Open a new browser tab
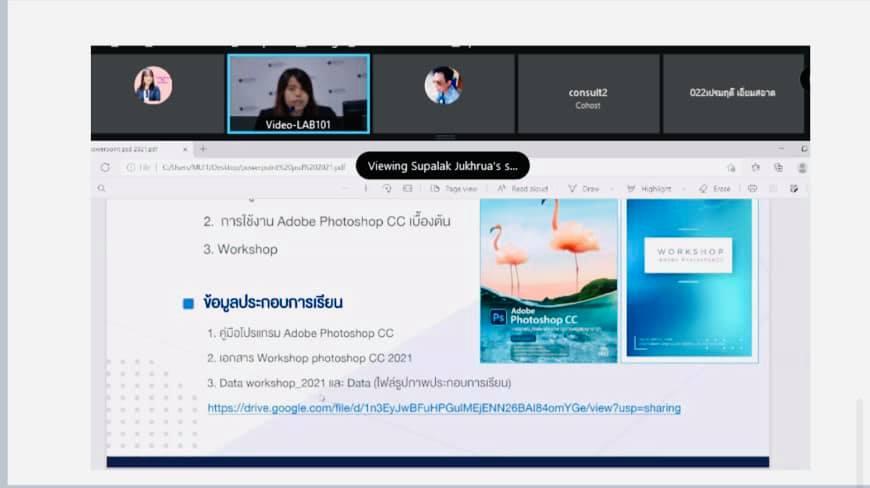The height and width of the screenshot is (488, 870). [203, 149]
